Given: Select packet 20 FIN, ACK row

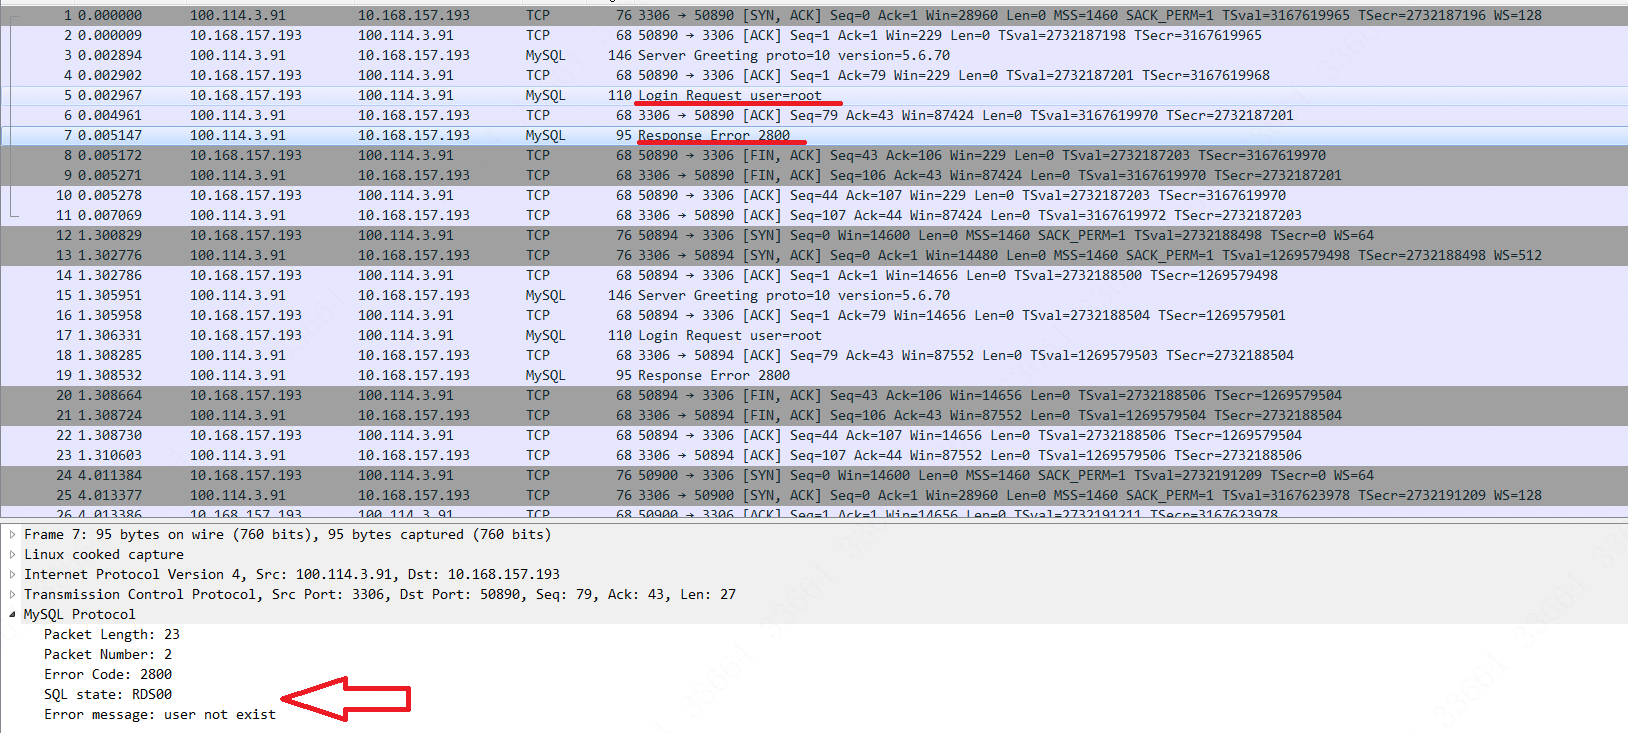Looking at the screenshot, I should pyautogui.click(x=814, y=395).
